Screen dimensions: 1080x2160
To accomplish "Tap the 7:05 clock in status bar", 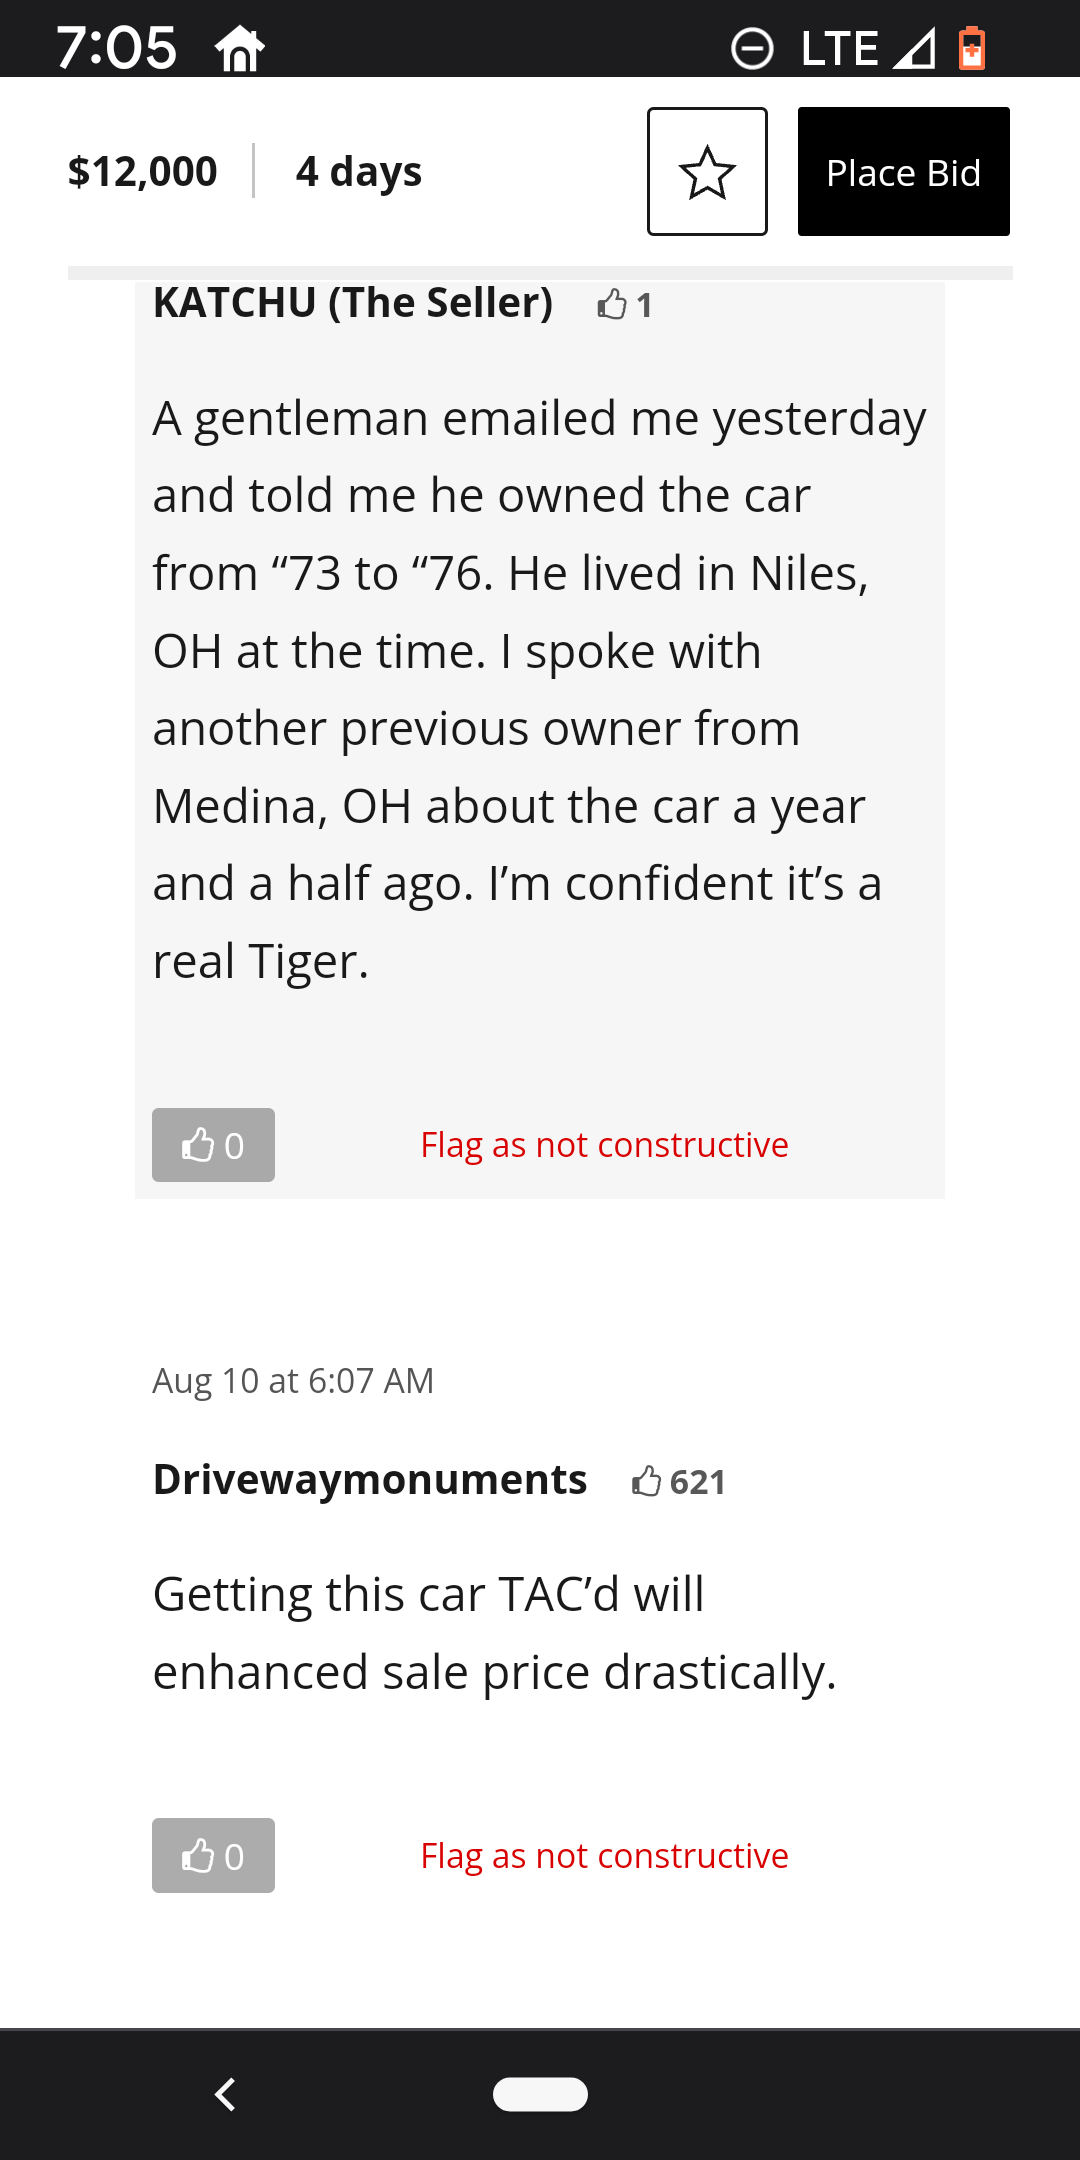I will point(117,48).
